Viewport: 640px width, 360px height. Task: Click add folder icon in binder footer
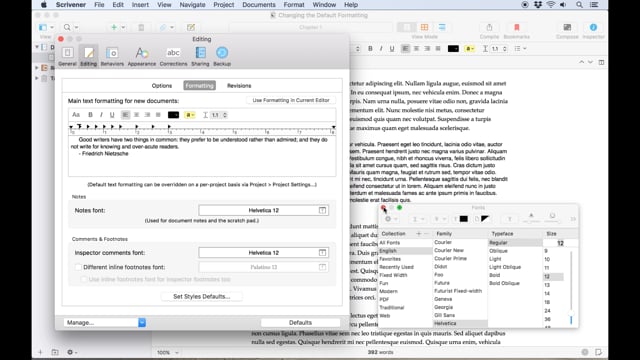tap(55, 352)
